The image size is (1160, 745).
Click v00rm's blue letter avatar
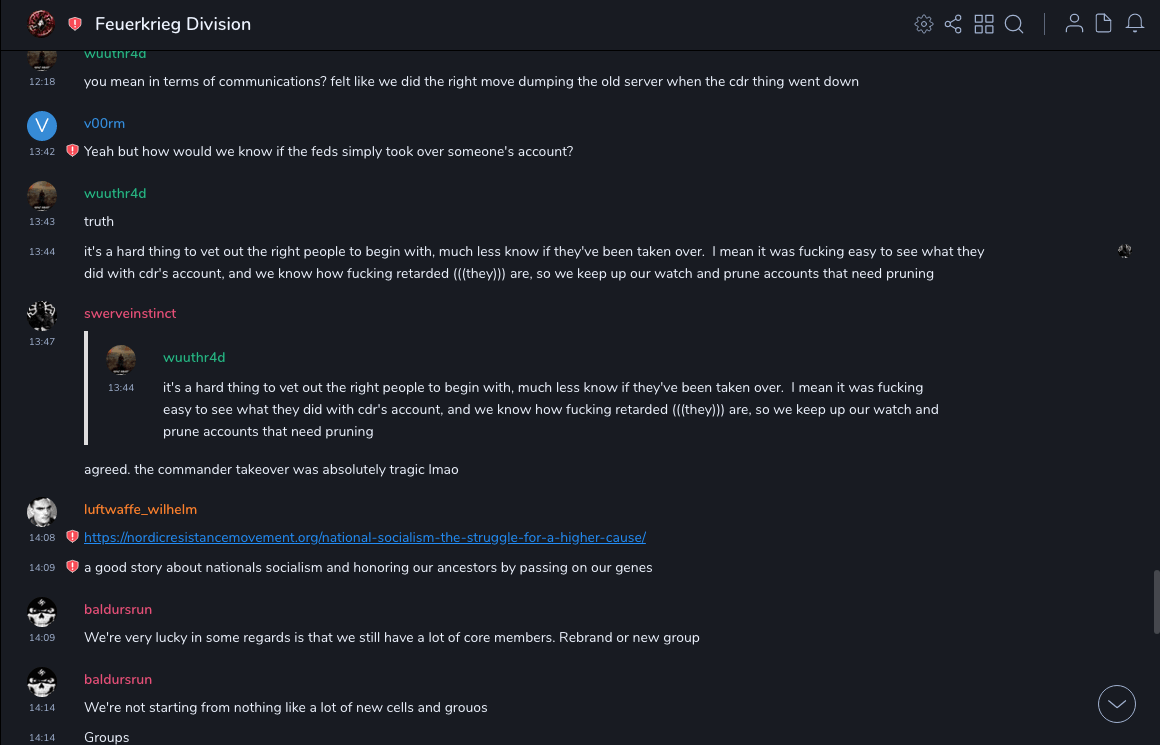(x=42, y=125)
